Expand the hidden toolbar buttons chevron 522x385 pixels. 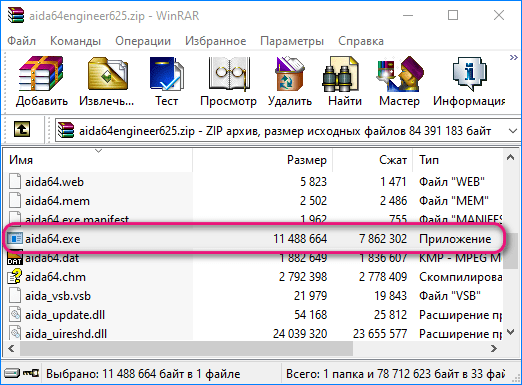[514, 58]
